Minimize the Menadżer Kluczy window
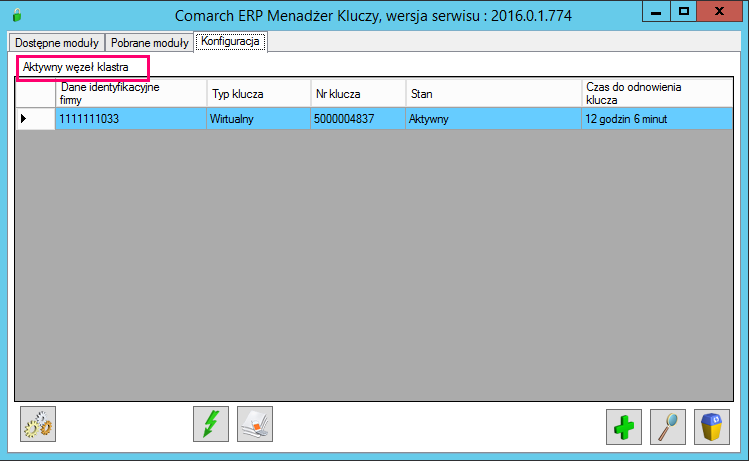The image size is (749, 461). [656, 11]
